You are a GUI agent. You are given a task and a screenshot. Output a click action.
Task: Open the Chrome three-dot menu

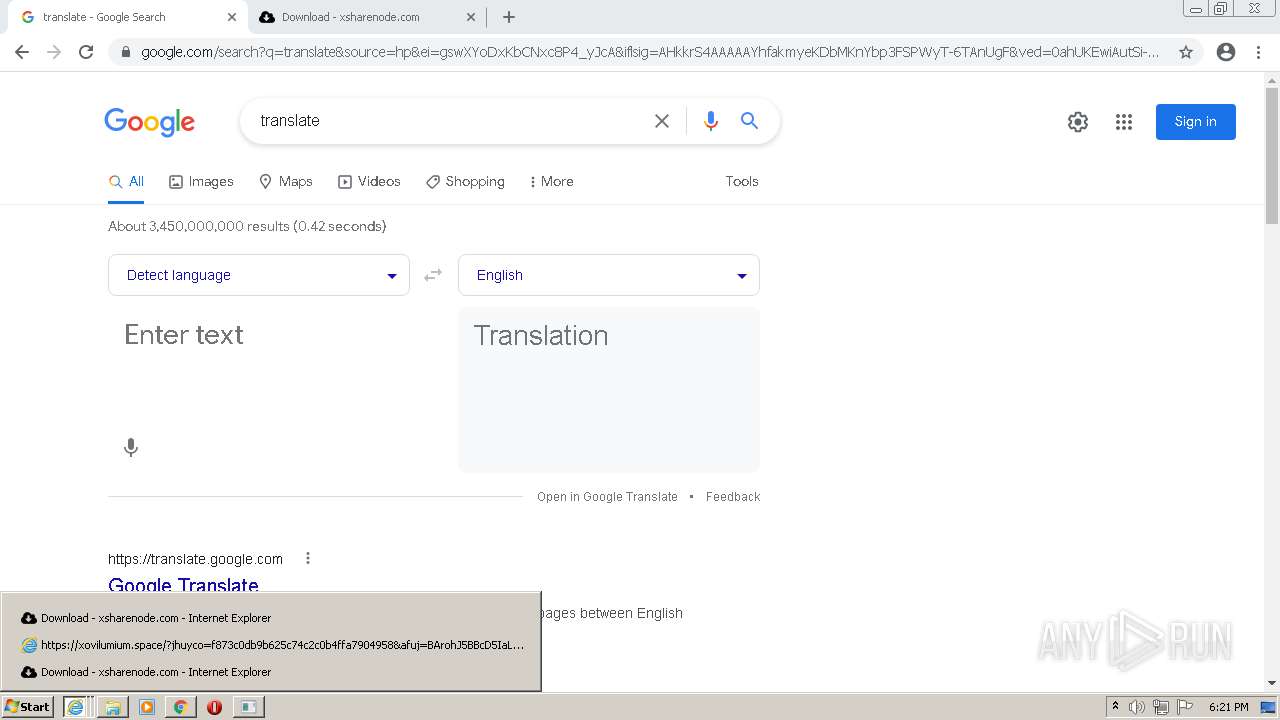(x=1259, y=52)
